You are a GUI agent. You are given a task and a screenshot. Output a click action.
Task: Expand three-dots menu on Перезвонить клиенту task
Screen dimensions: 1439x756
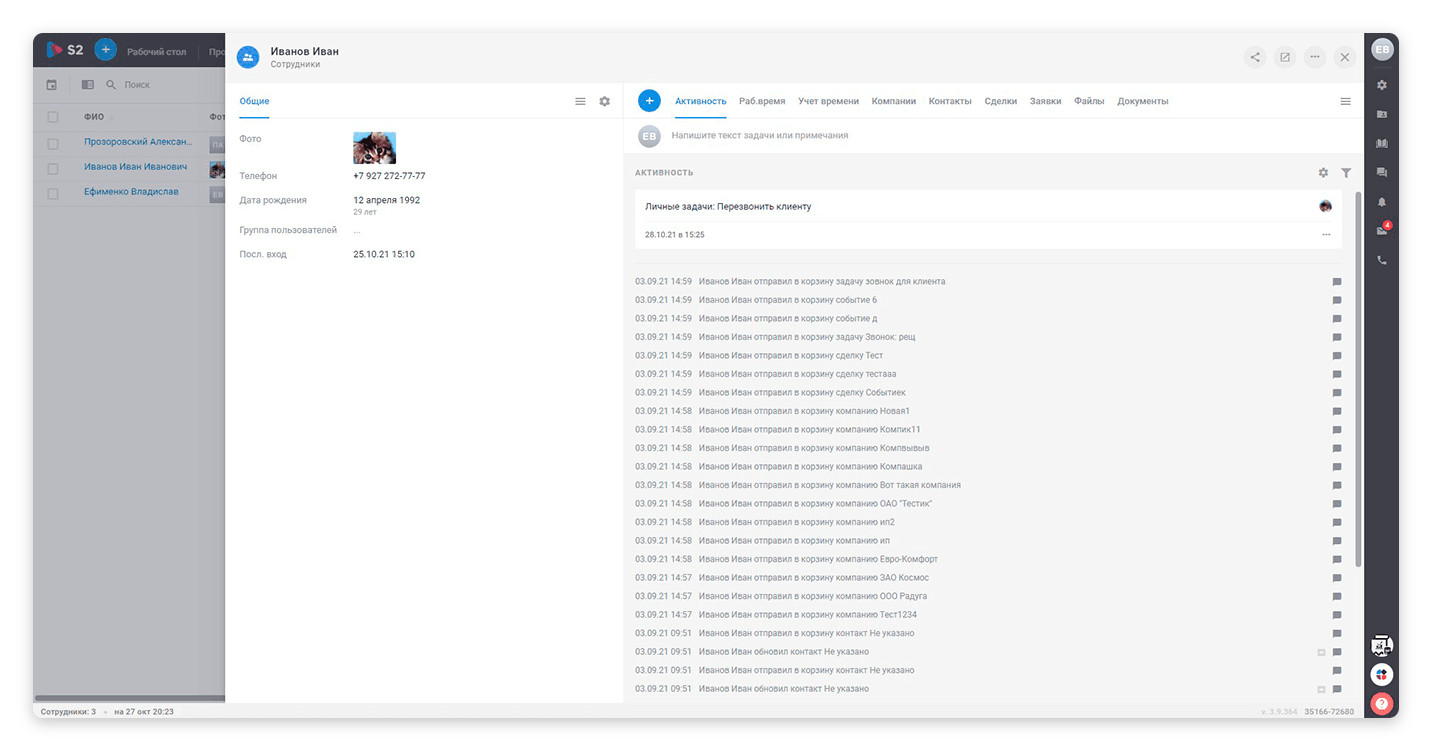[1326, 235]
